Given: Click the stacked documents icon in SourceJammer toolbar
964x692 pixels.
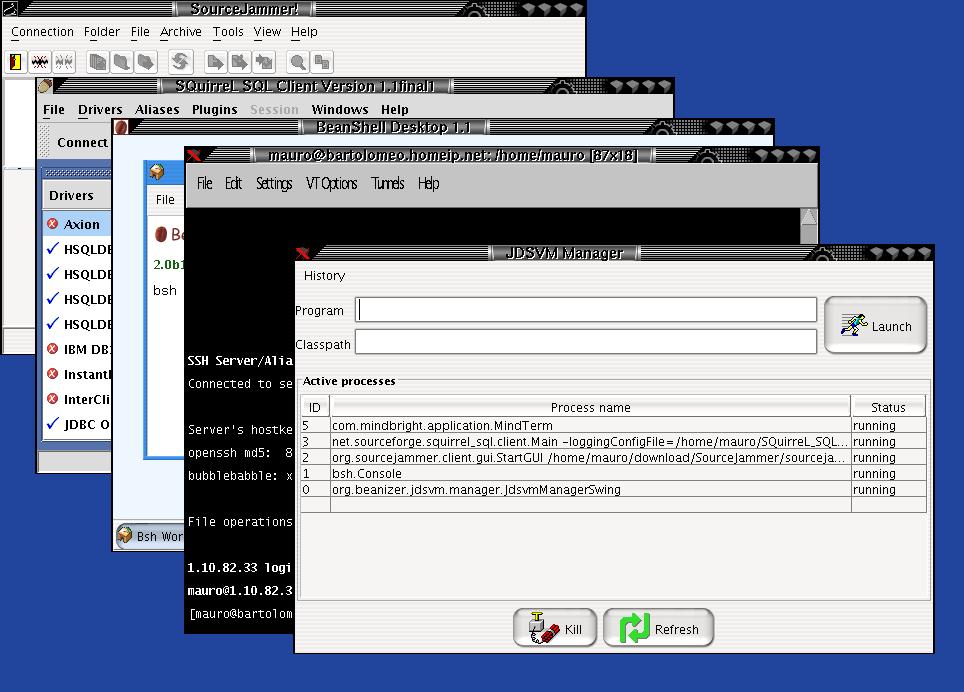Looking at the screenshot, I should (98, 61).
